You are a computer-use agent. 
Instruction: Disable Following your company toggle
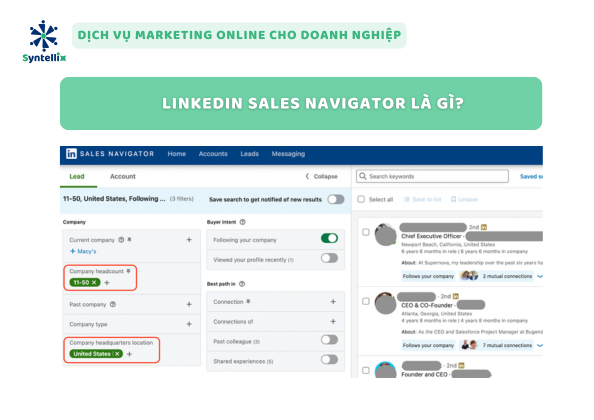pyautogui.click(x=329, y=238)
